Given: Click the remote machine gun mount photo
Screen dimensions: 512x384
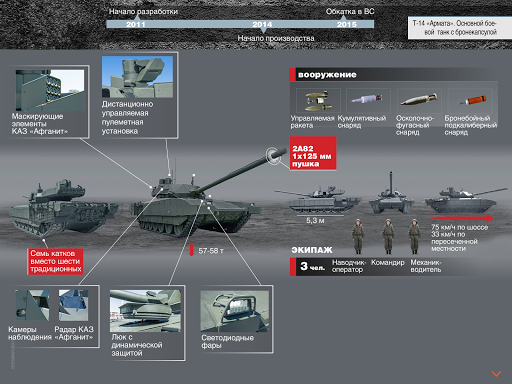Looking at the screenshot, I should pyautogui.click(x=137, y=77).
